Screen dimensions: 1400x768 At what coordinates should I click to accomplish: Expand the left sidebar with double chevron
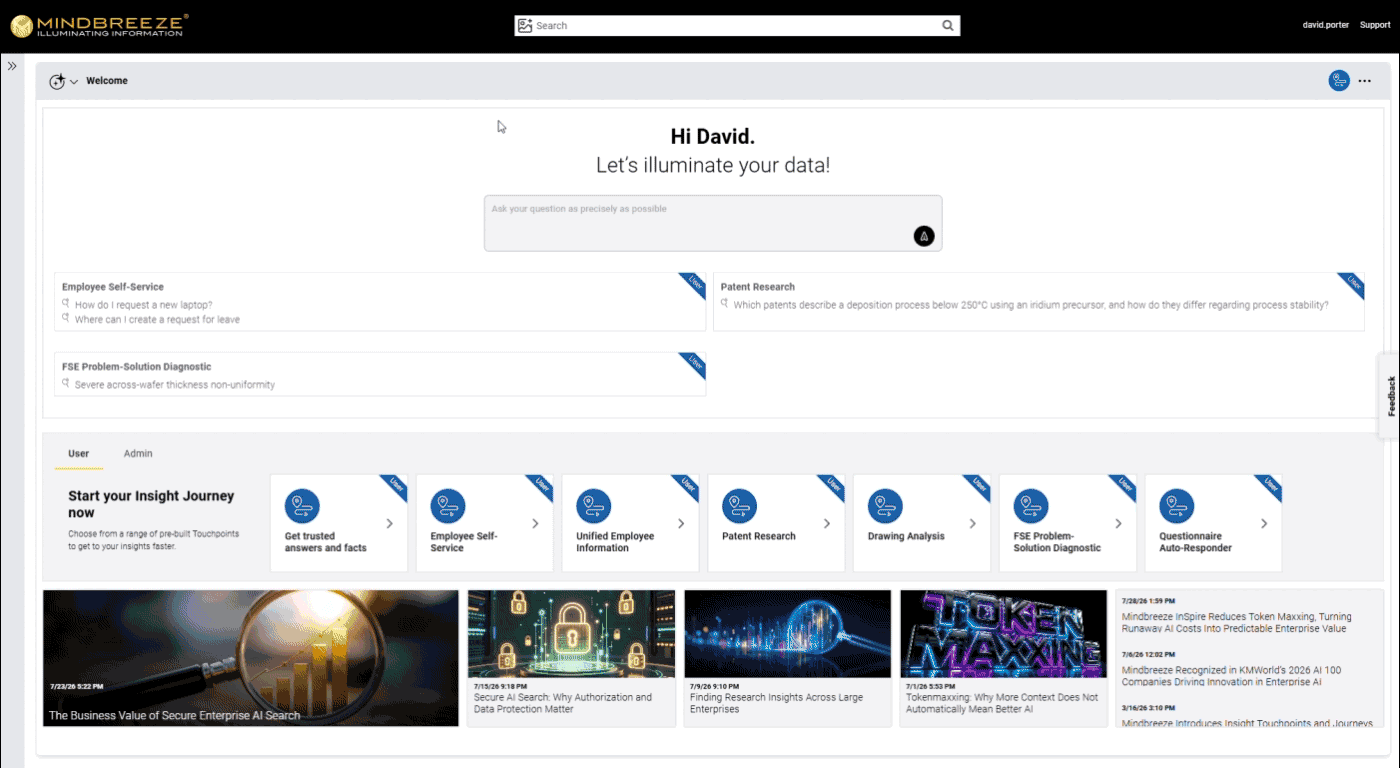[x=12, y=66]
